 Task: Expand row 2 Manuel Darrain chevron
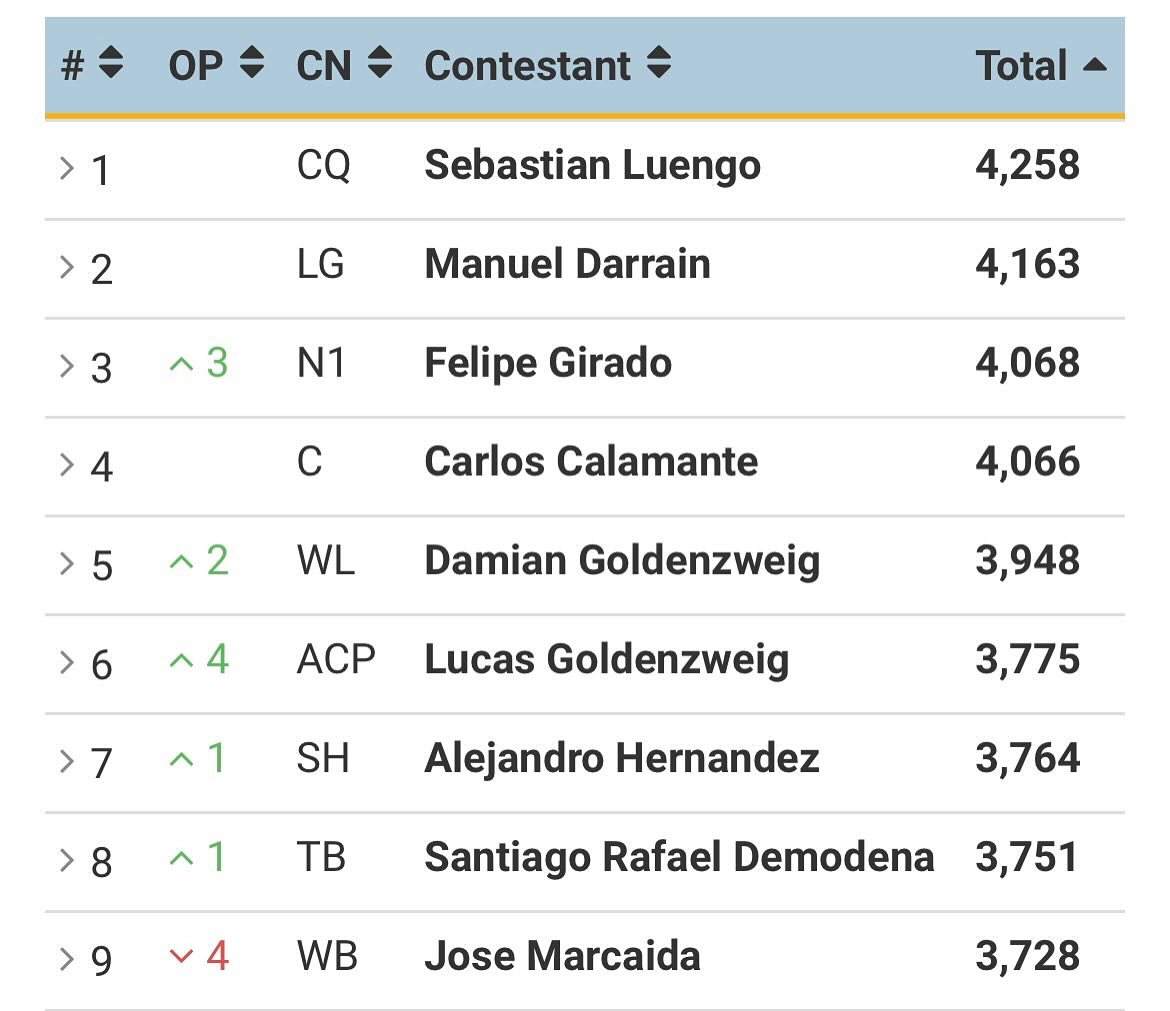coord(66,267)
